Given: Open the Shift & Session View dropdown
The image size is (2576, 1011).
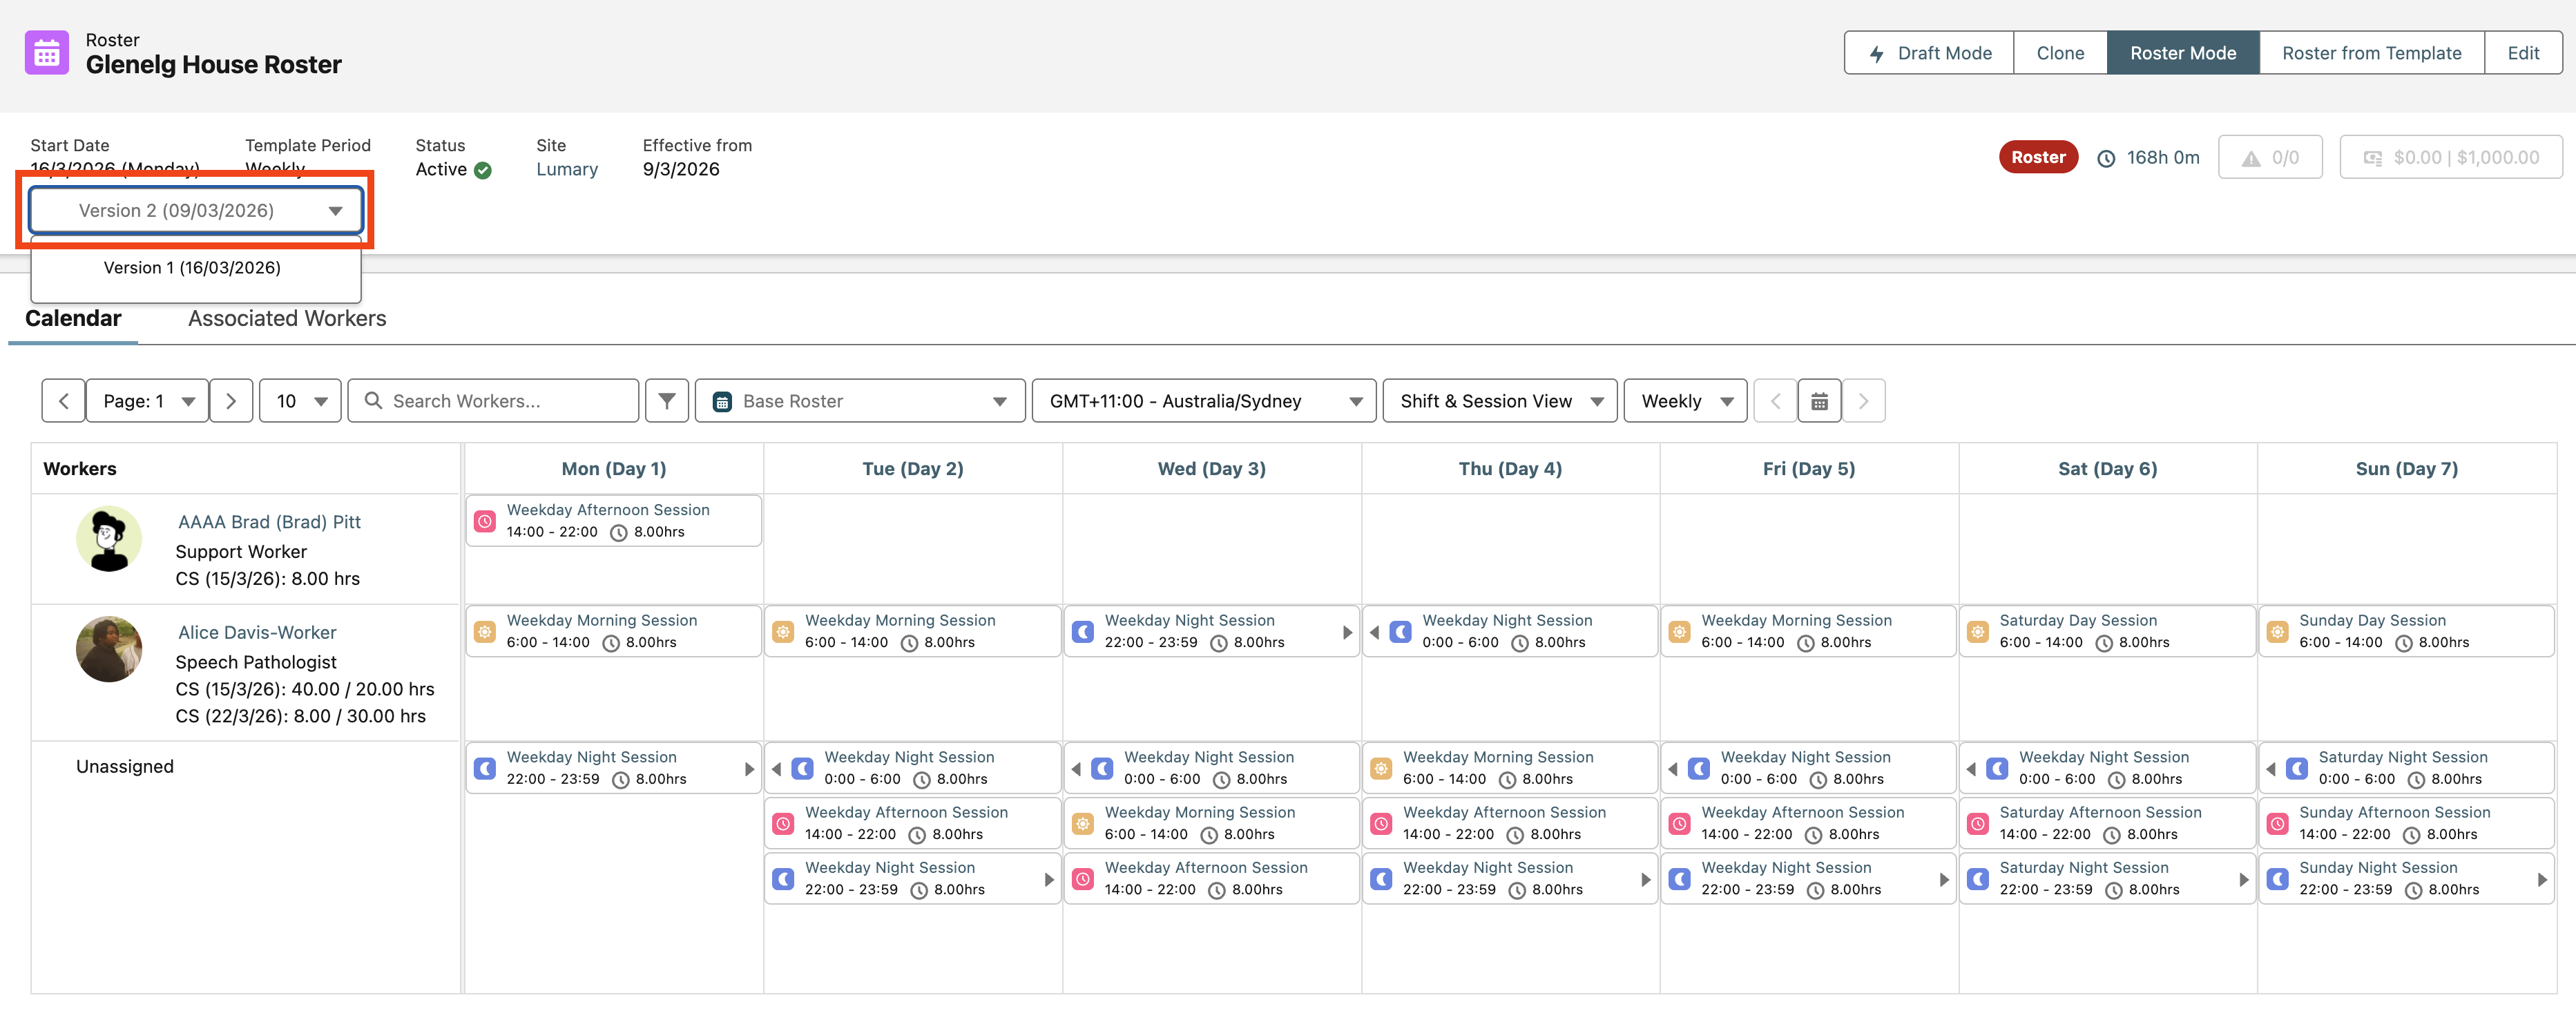Looking at the screenshot, I should pyautogui.click(x=1499, y=401).
